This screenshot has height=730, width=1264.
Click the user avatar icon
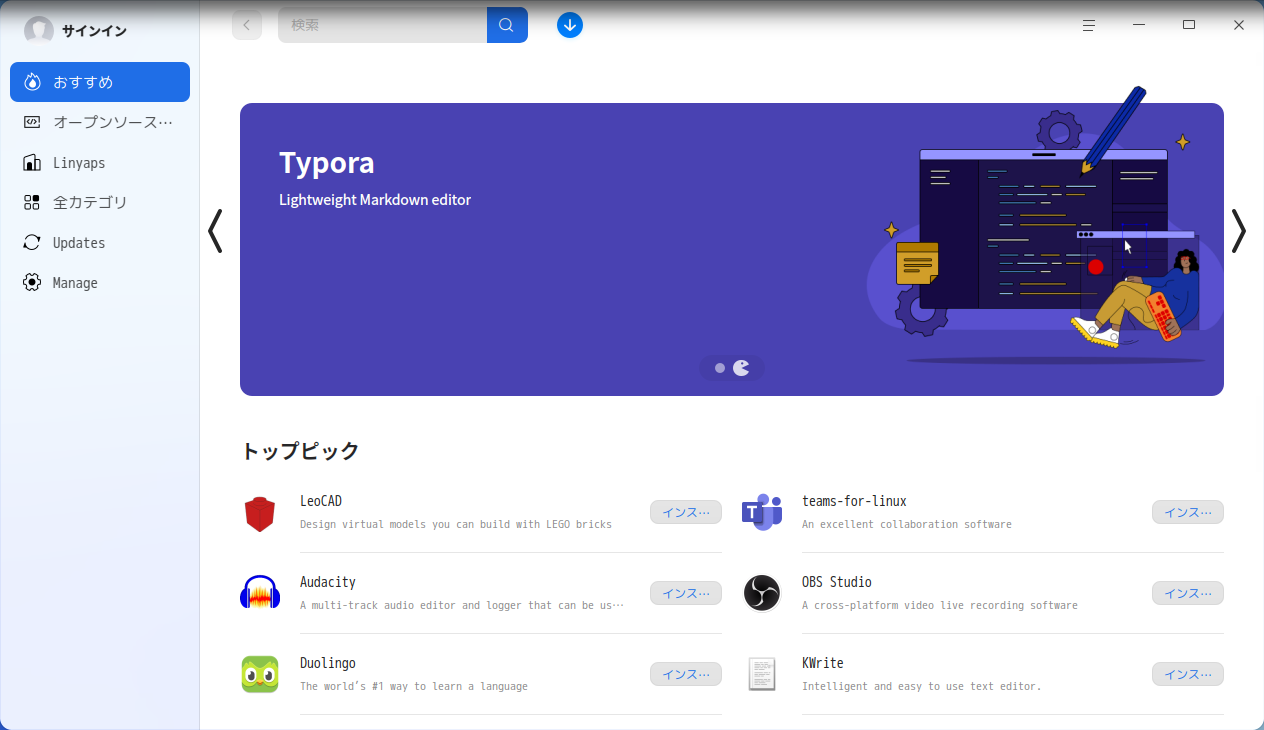[x=39, y=31]
